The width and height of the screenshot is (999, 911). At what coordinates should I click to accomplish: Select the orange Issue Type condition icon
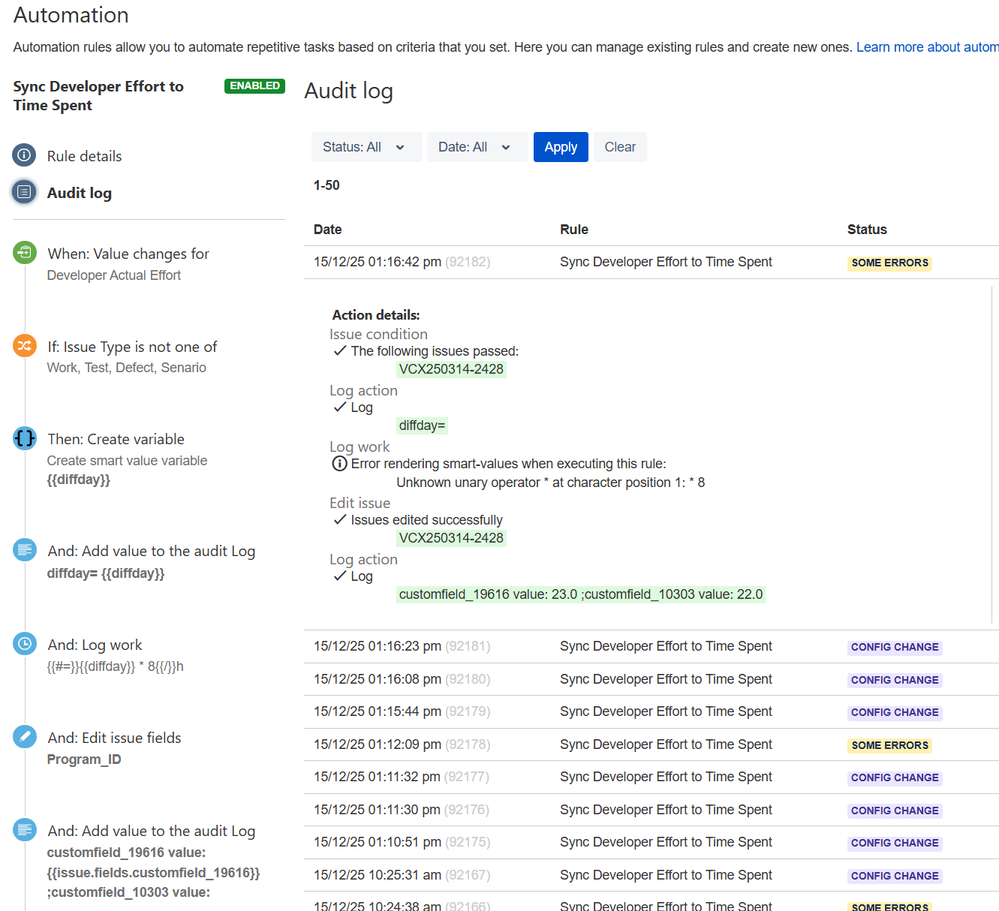pos(24,345)
